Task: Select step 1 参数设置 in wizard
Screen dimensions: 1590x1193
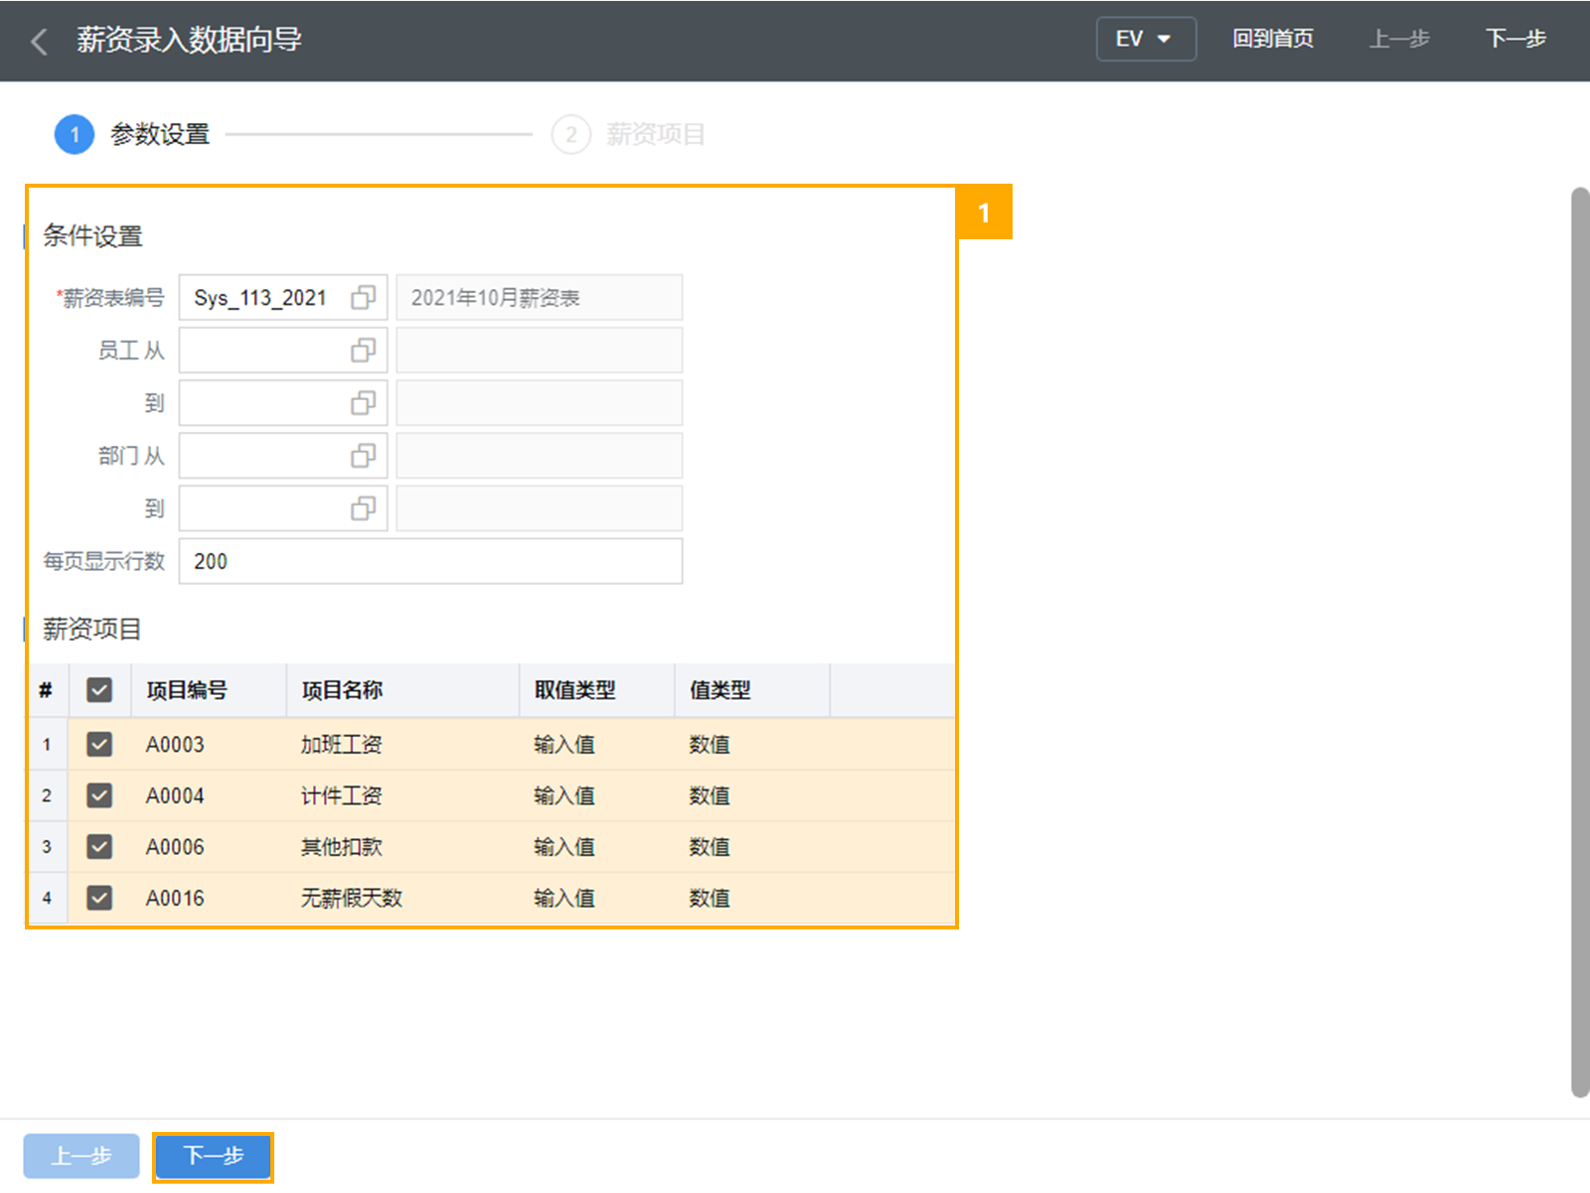Action: pos(132,134)
